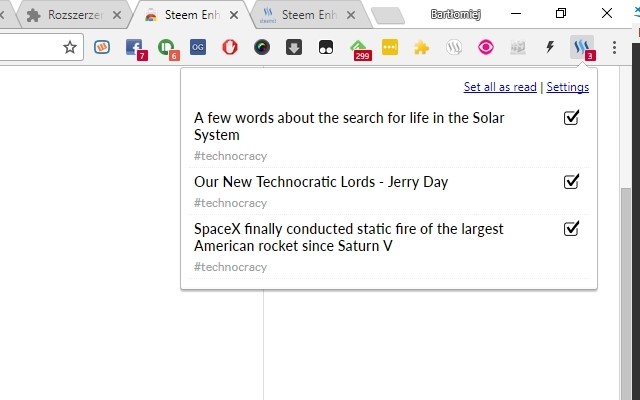Open the Settings link in popup

click(567, 87)
